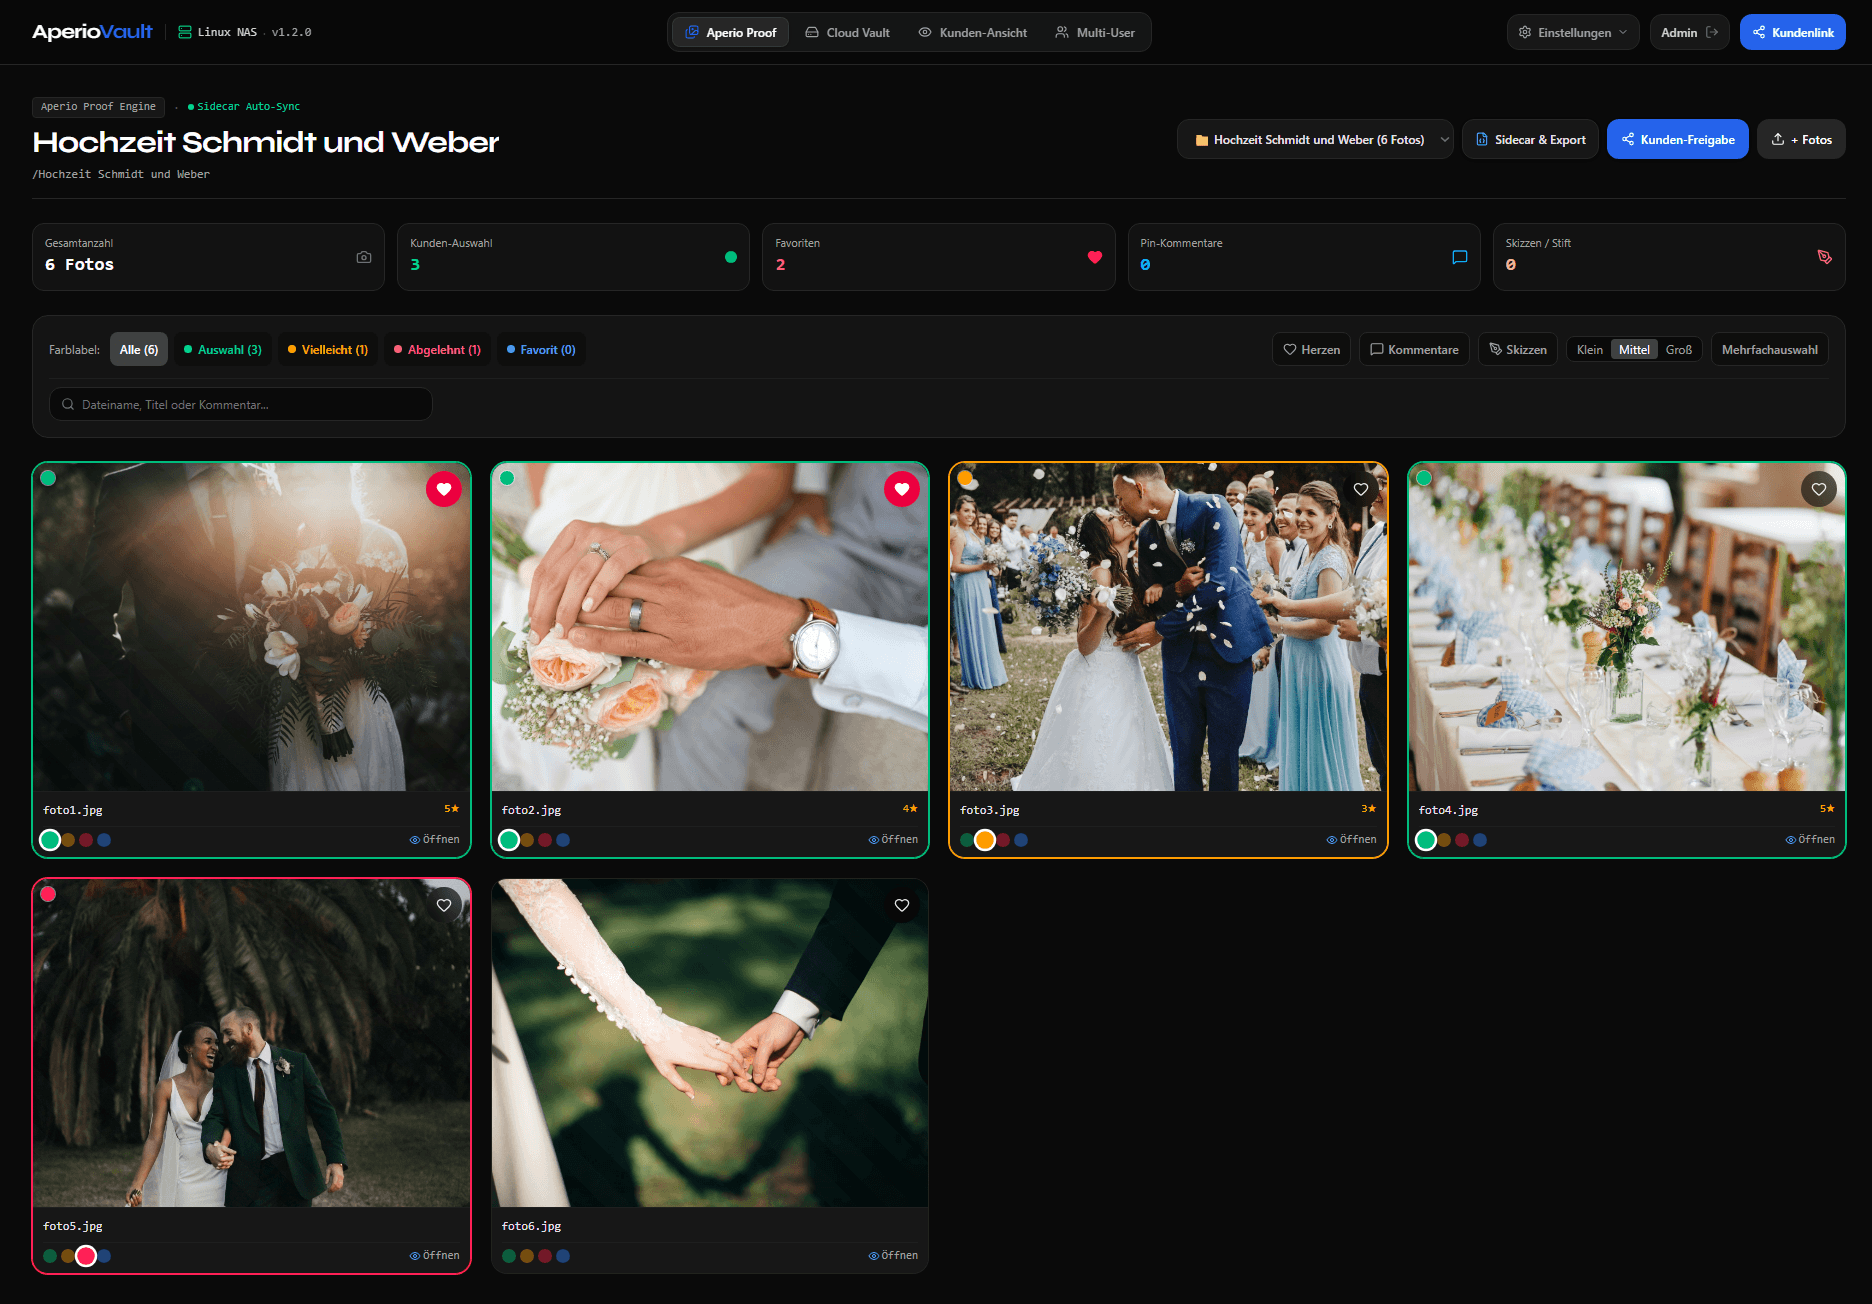Switch to the Cloud Vault tab
This screenshot has width=1872, height=1304.
848,32
